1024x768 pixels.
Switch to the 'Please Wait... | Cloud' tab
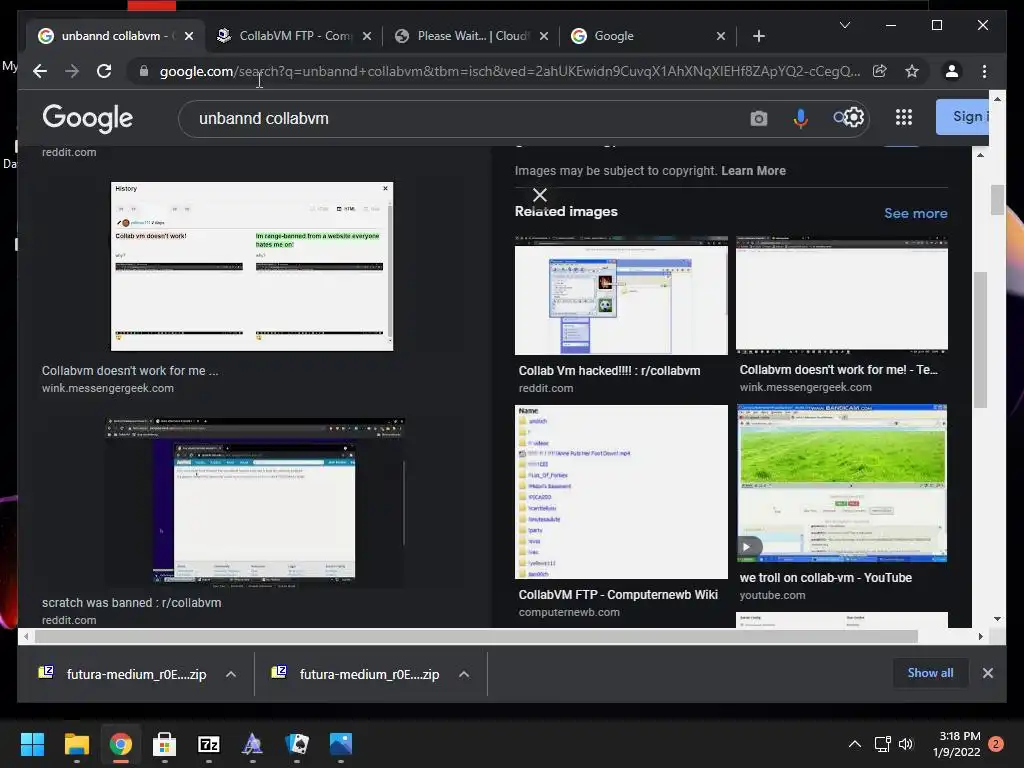(472, 36)
